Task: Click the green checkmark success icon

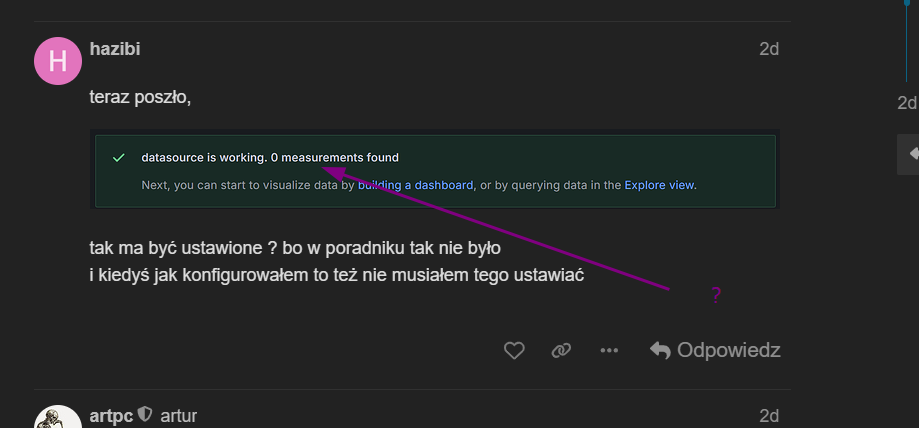Action: click(x=119, y=158)
